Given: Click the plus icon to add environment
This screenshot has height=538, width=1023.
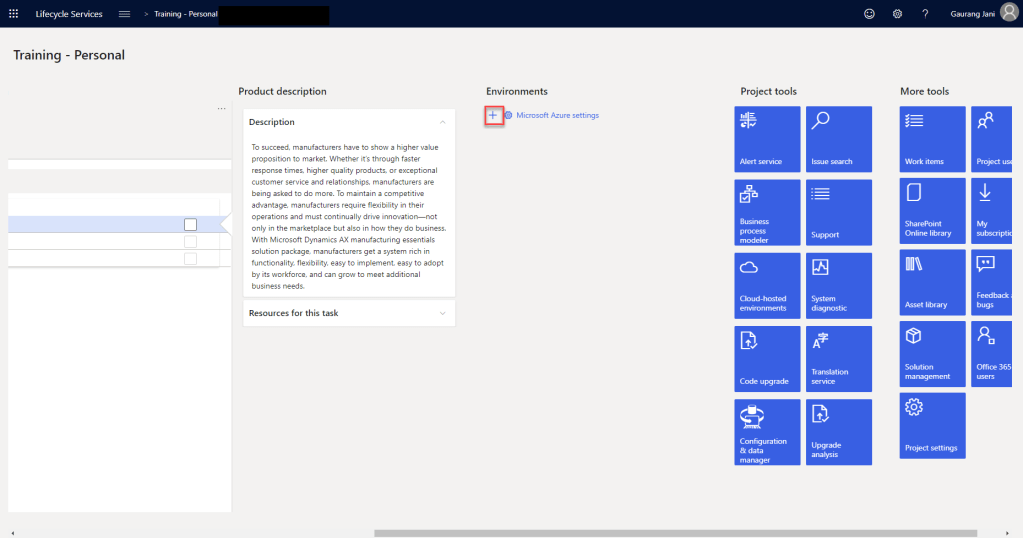Looking at the screenshot, I should click(492, 116).
